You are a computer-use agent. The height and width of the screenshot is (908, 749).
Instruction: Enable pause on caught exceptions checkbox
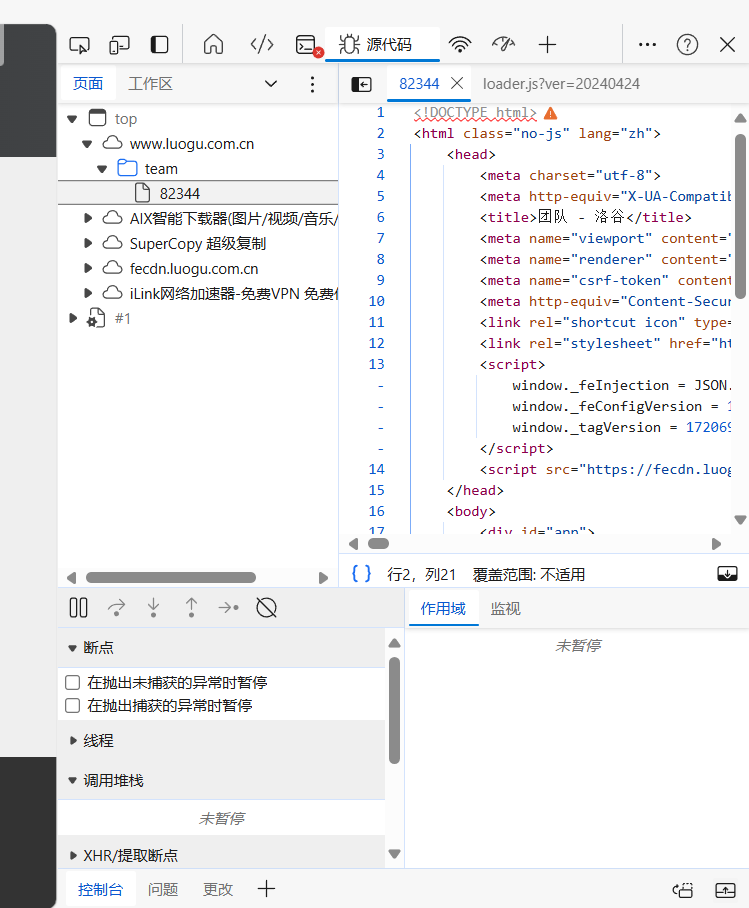72,705
